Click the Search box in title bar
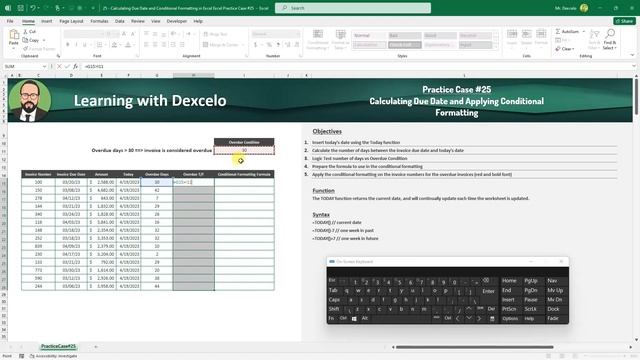The width and height of the screenshot is (640, 360). click(353, 8)
